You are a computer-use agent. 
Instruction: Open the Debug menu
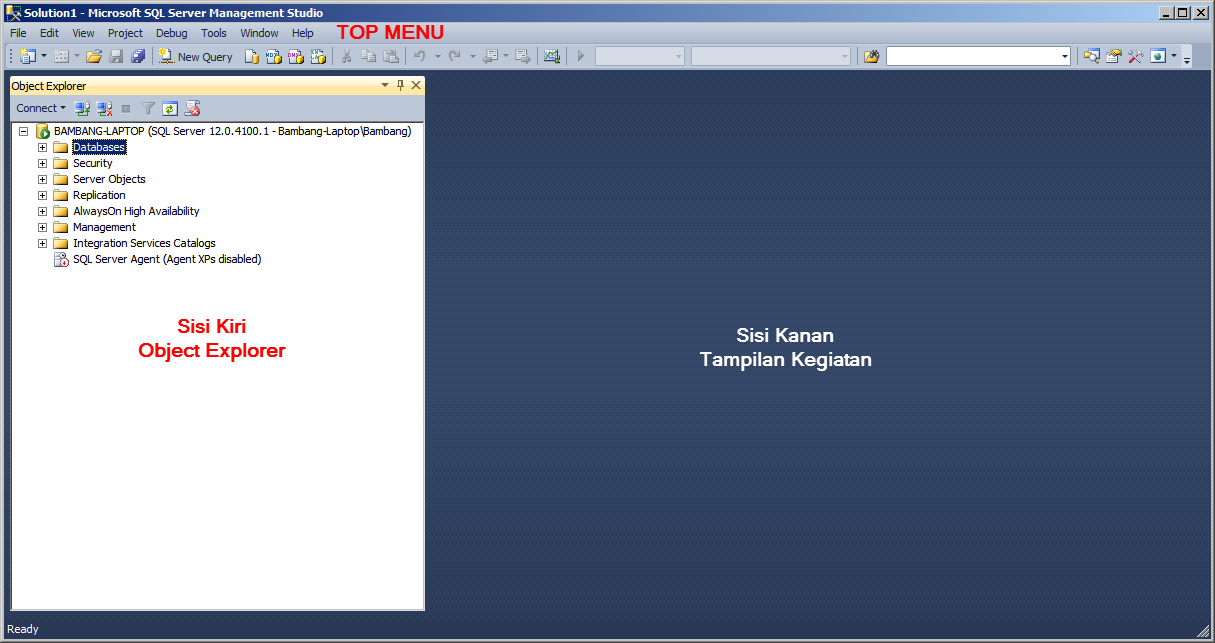click(x=171, y=32)
